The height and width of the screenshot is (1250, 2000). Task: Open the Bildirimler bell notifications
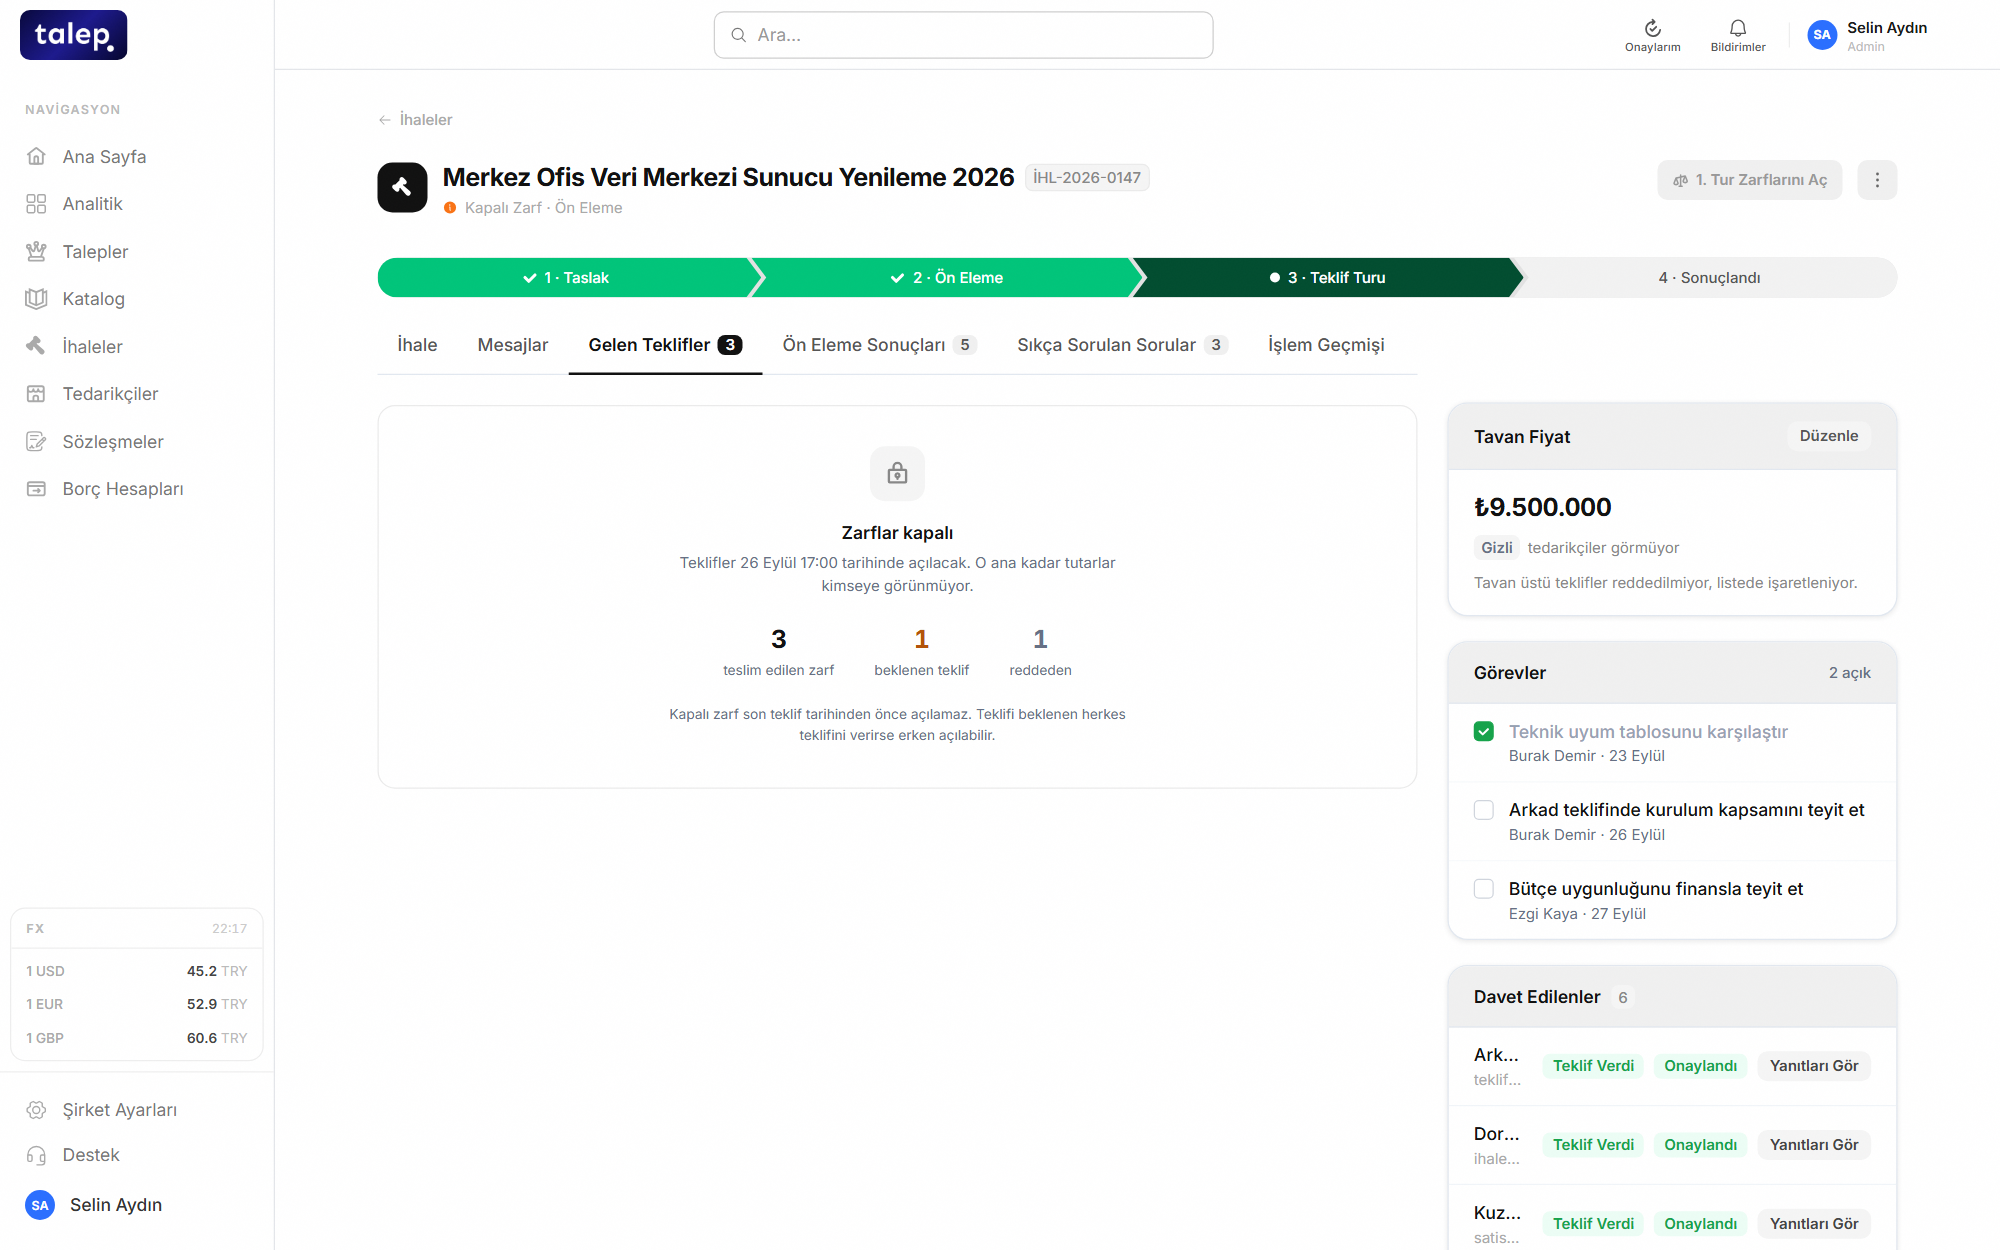(x=1738, y=35)
